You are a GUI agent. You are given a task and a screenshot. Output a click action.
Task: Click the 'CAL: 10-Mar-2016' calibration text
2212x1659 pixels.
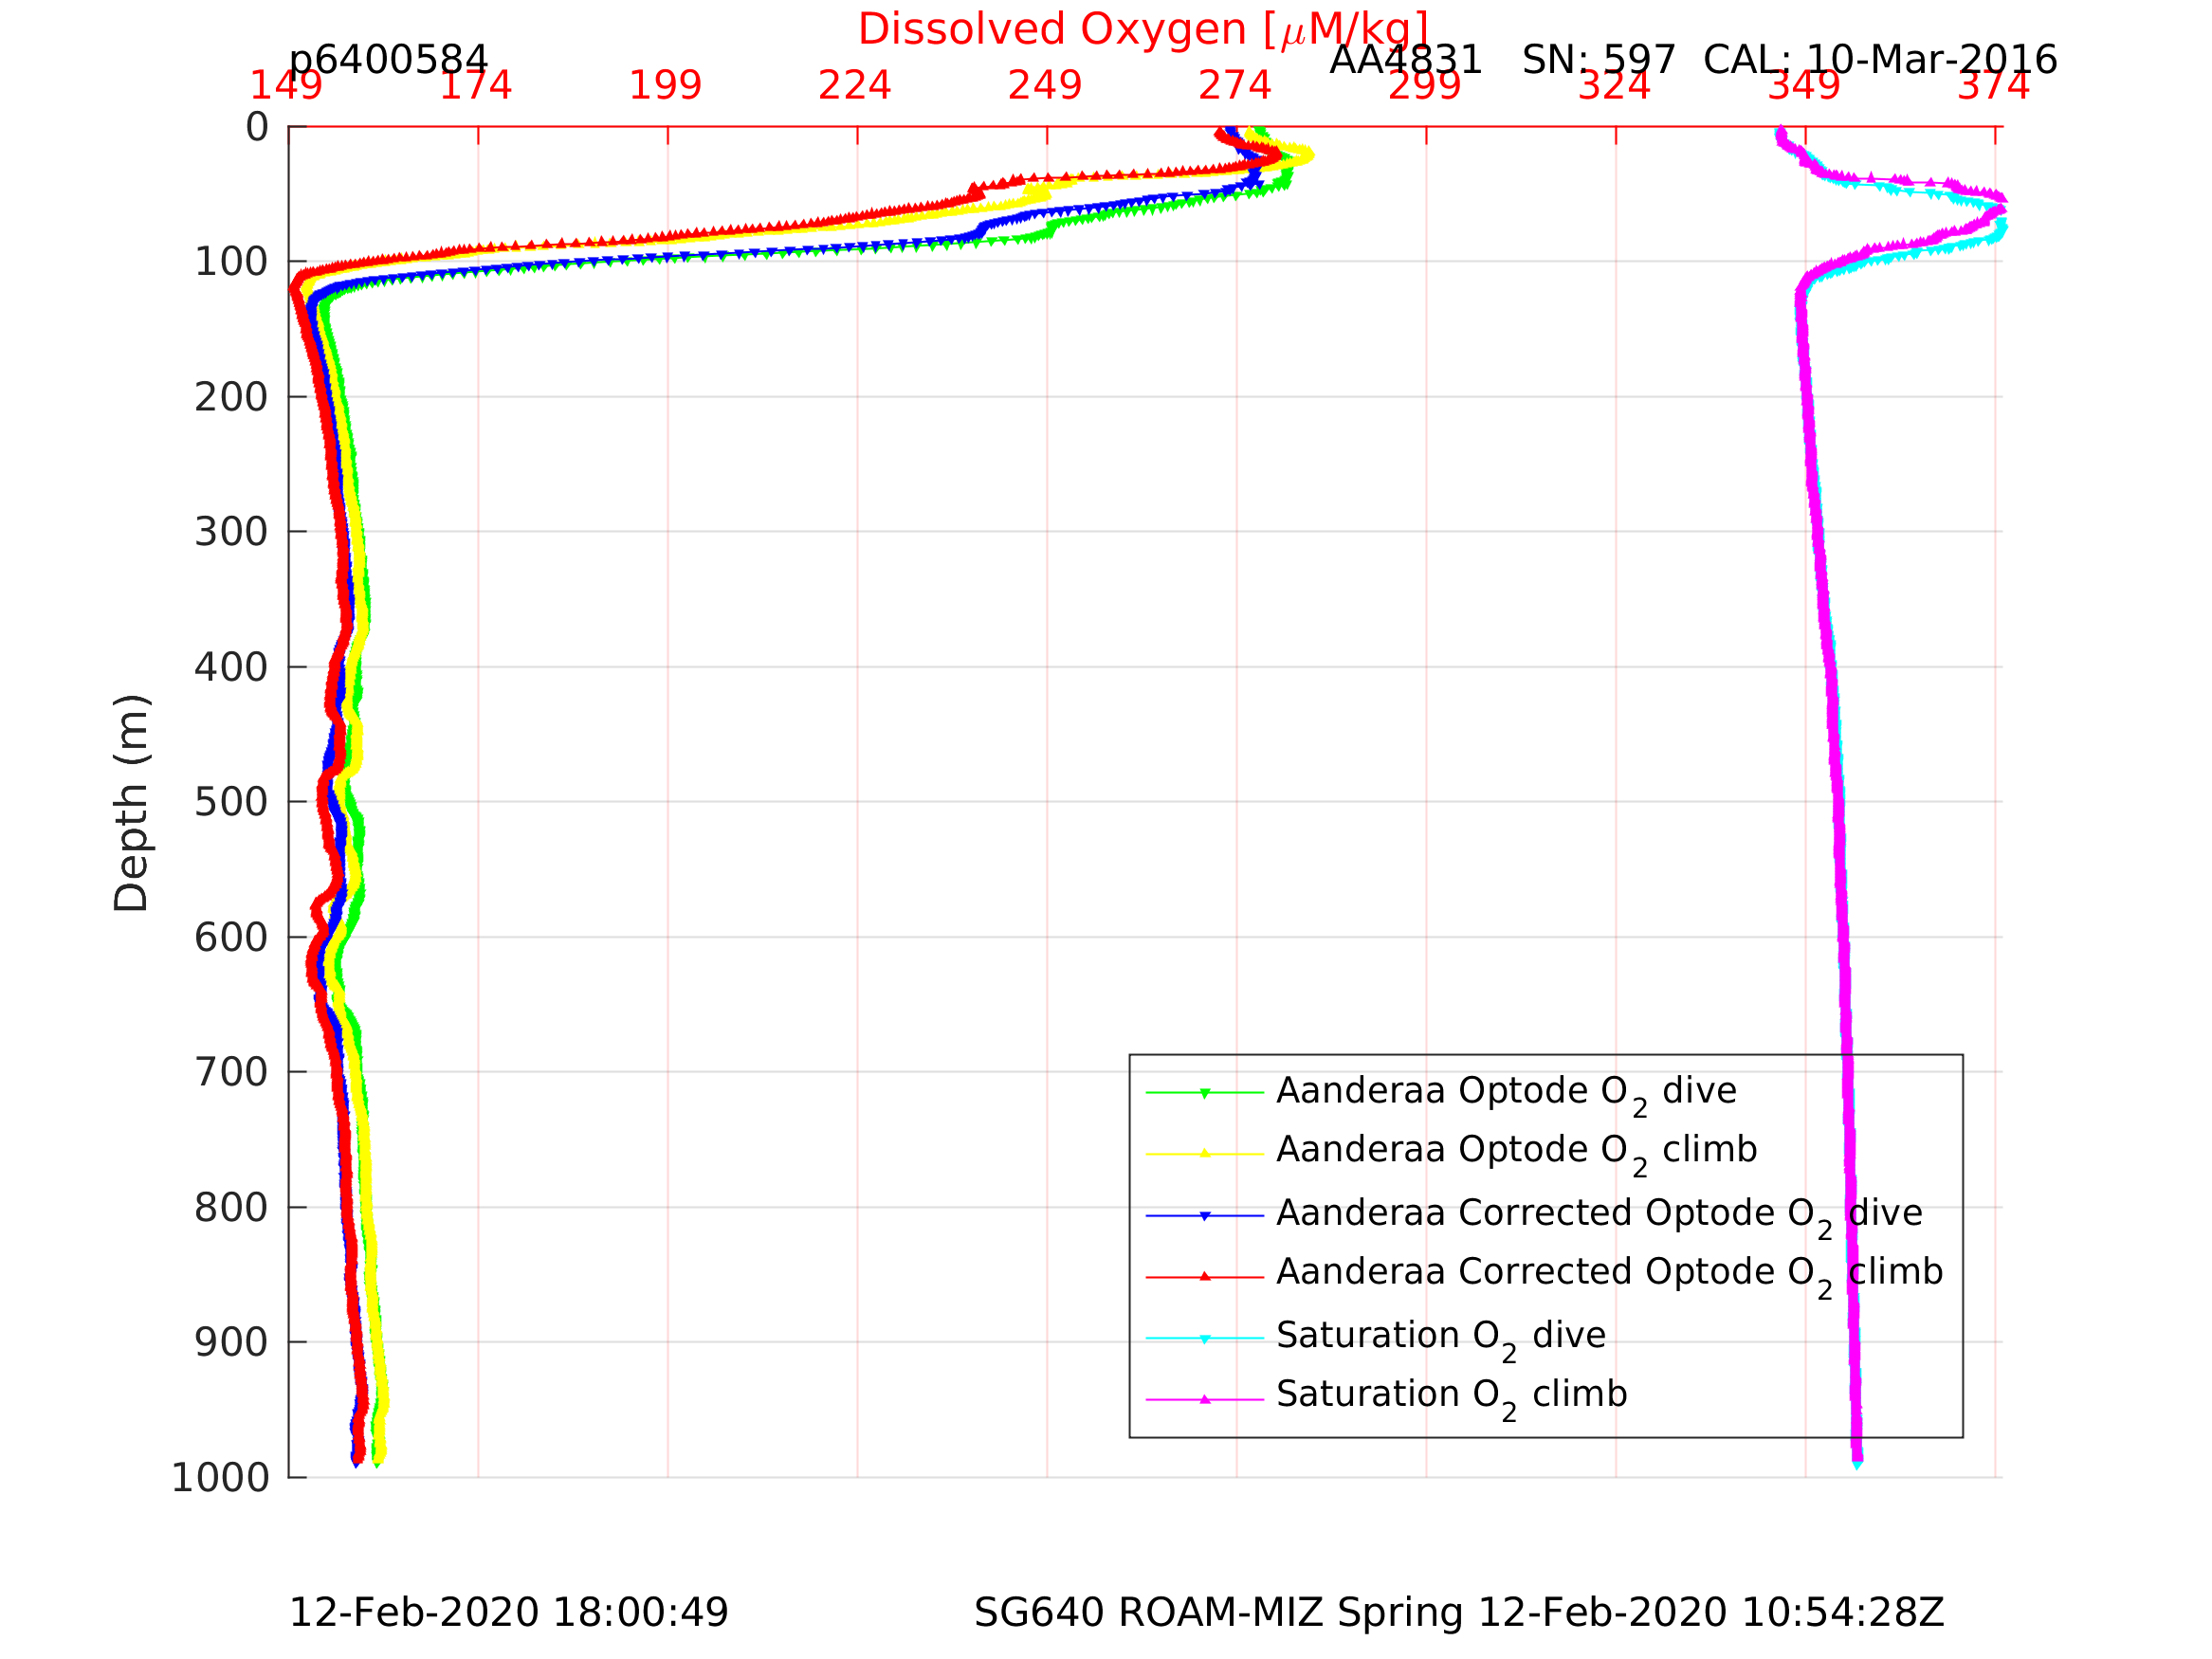[x=1880, y=61]
